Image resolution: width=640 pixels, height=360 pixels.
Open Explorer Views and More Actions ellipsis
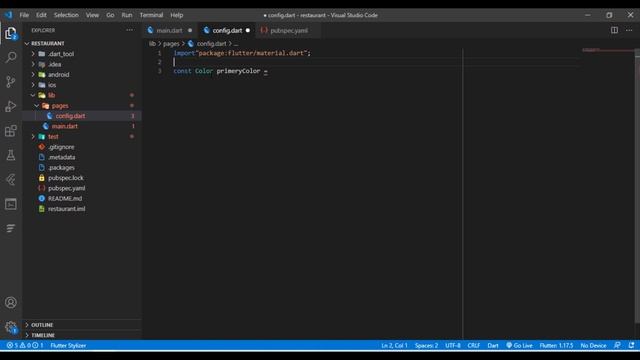[130, 30]
